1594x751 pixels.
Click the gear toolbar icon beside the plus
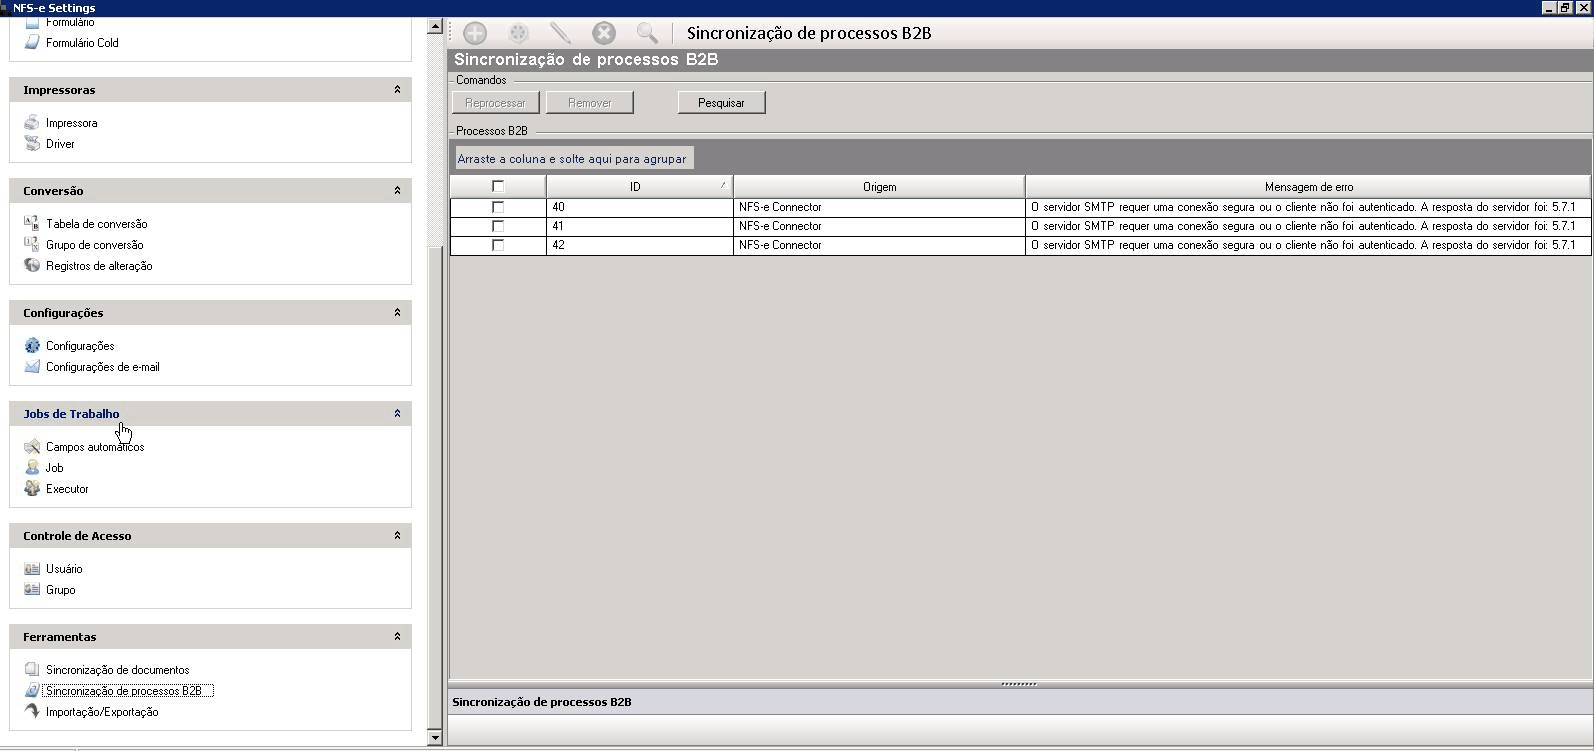[x=518, y=33]
